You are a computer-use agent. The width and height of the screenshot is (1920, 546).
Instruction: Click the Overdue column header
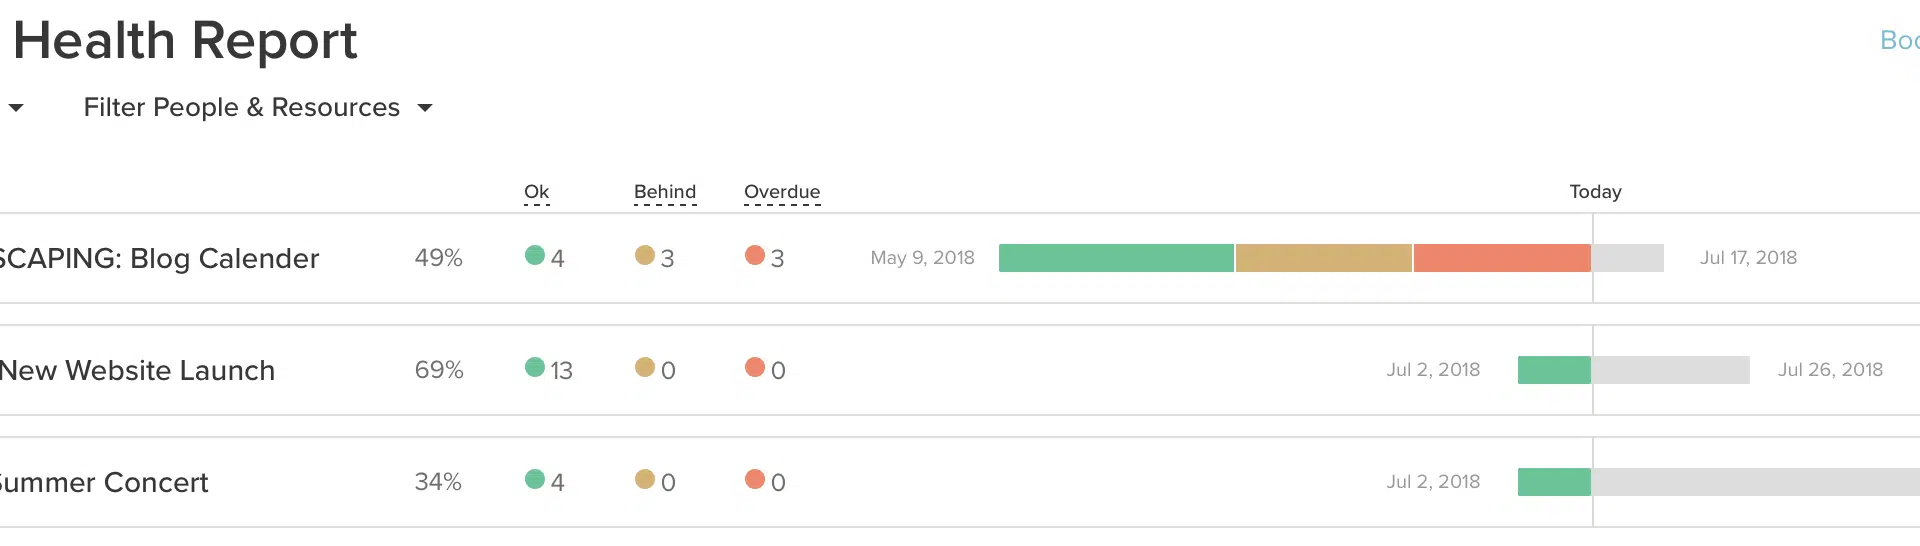782,192
